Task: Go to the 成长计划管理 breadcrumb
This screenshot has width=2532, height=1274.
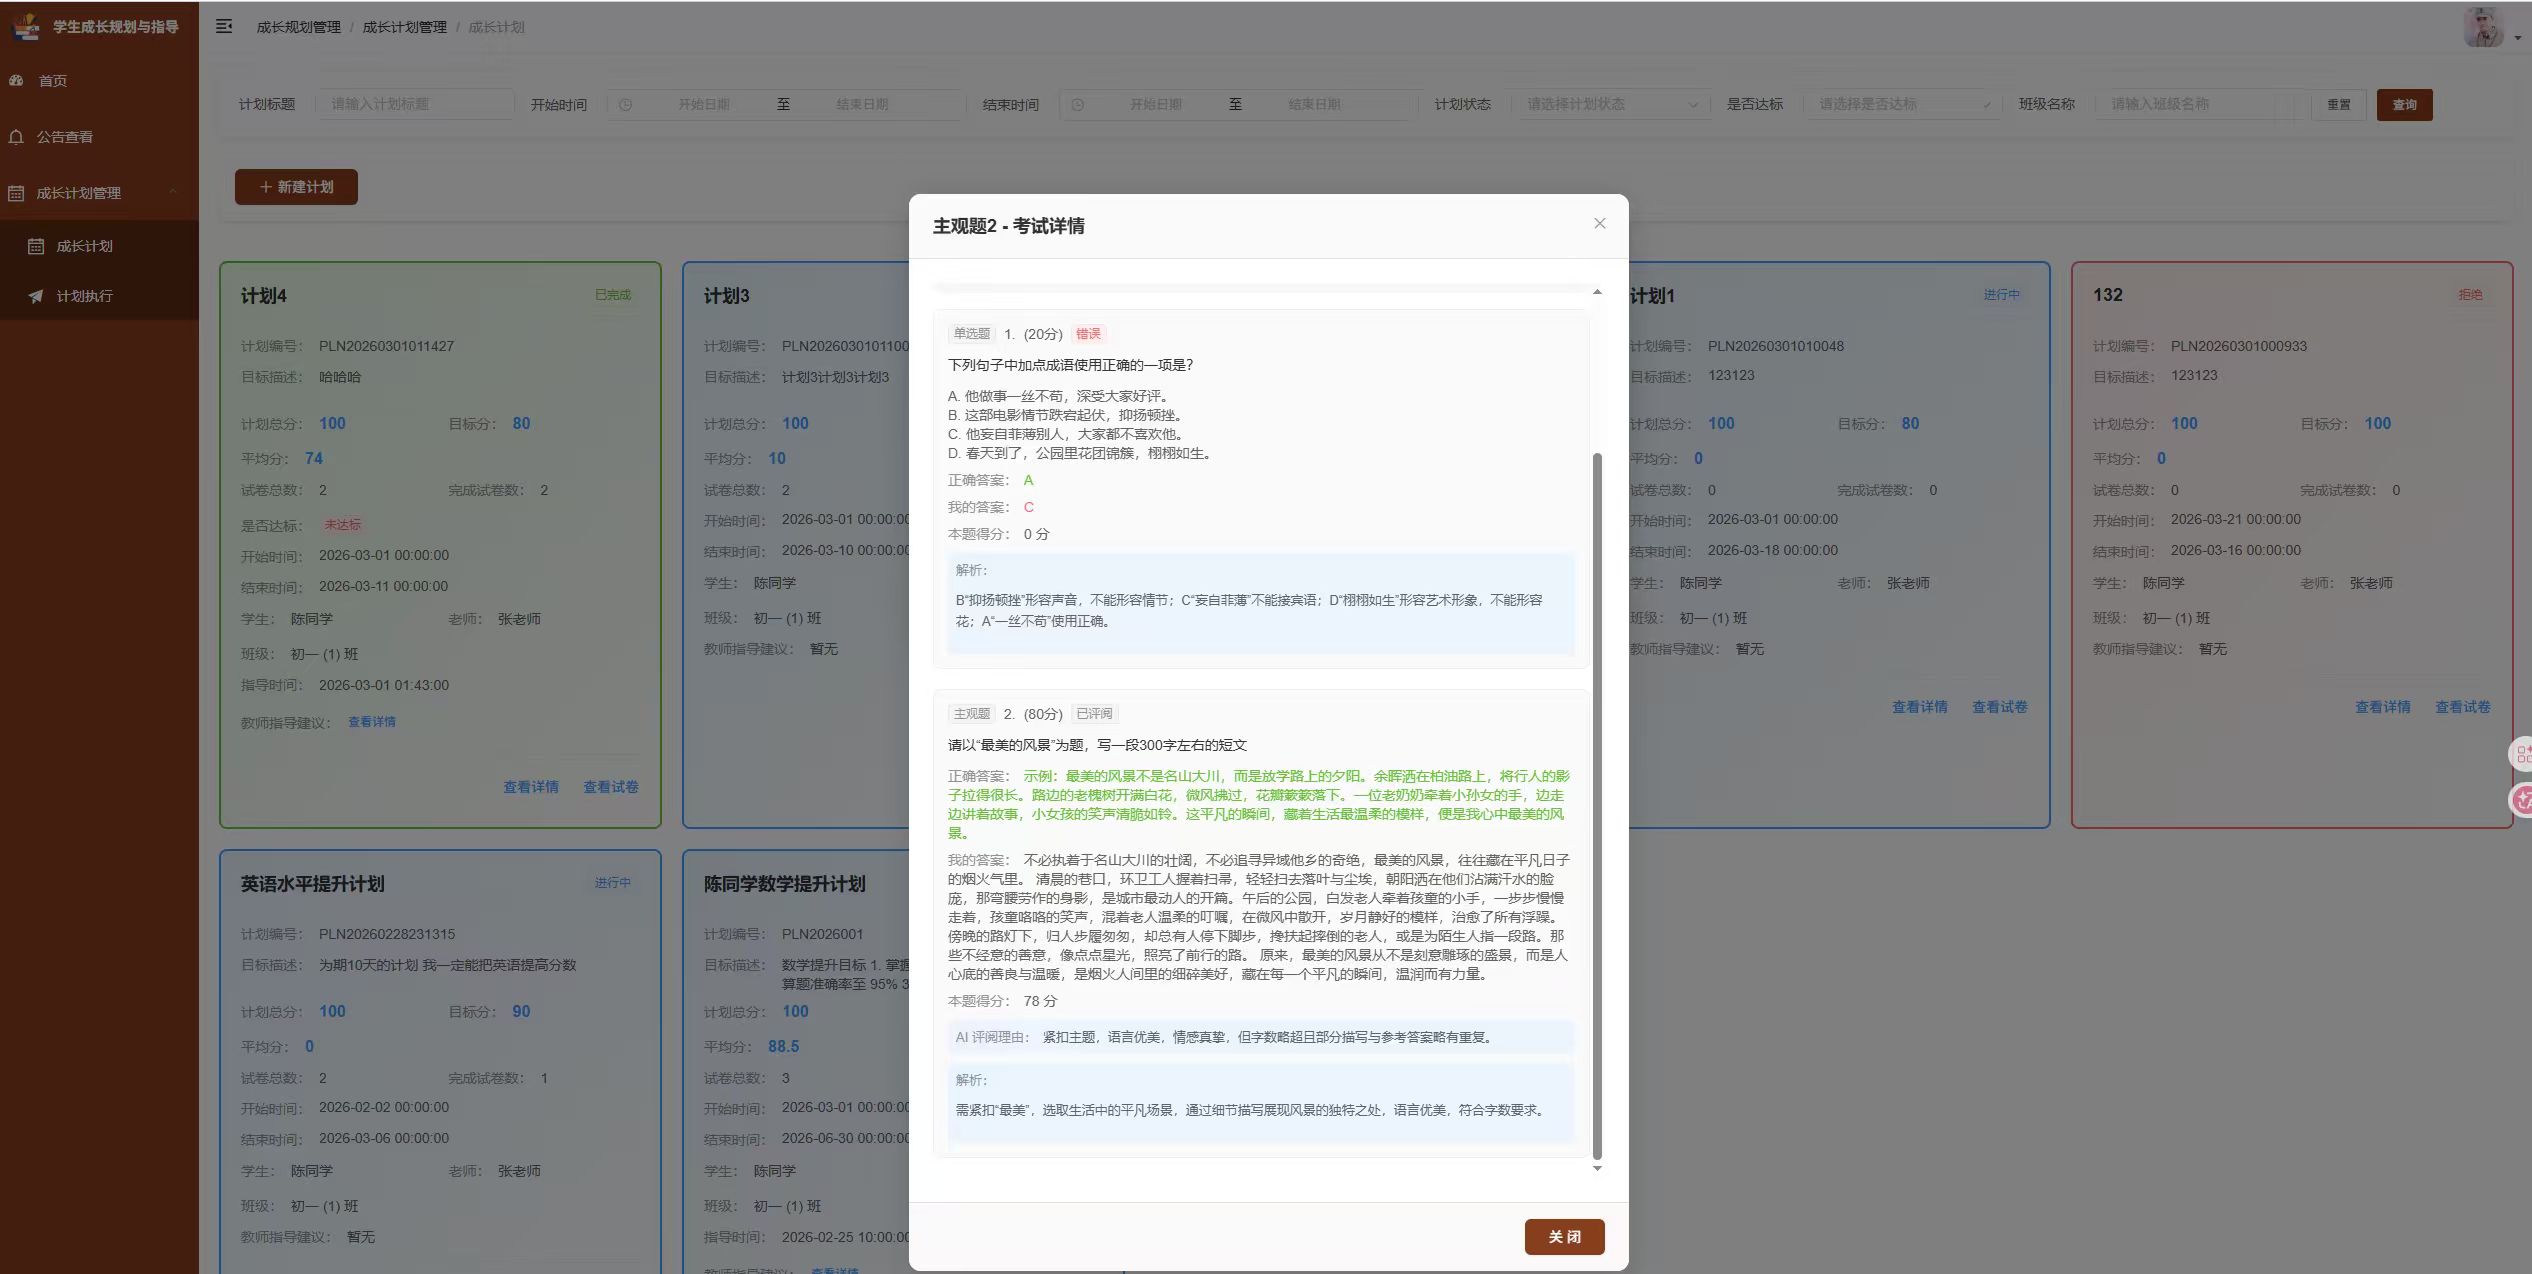Action: tap(404, 27)
